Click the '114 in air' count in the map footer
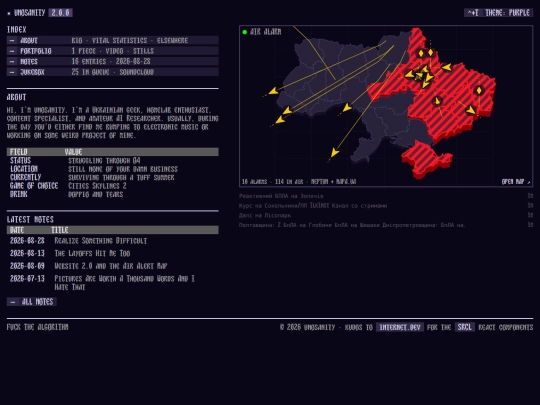This screenshot has height=405, width=540. click(289, 181)
